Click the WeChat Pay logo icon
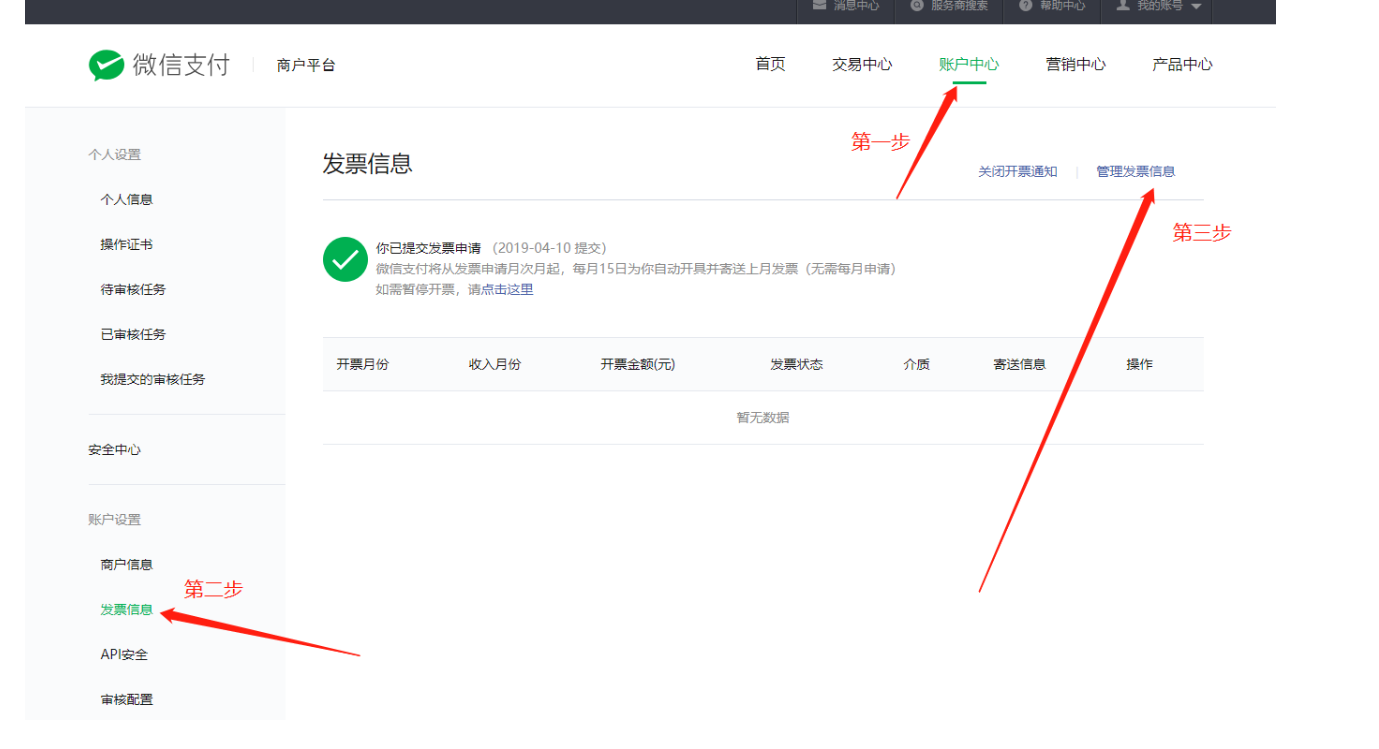This screenshot has width=1379, height=749. tap(107, 65)
